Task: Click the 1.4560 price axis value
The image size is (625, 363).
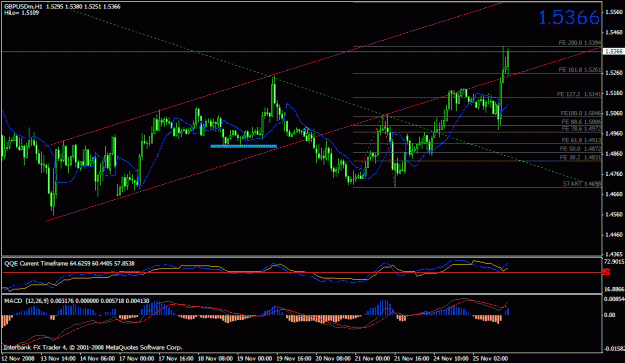Action: pyautogui.click(x=614, y=214)
